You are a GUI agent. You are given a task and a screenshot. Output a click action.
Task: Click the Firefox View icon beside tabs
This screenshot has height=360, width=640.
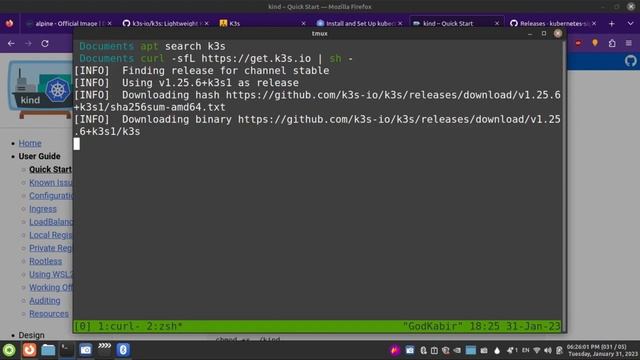pos(9,24)
